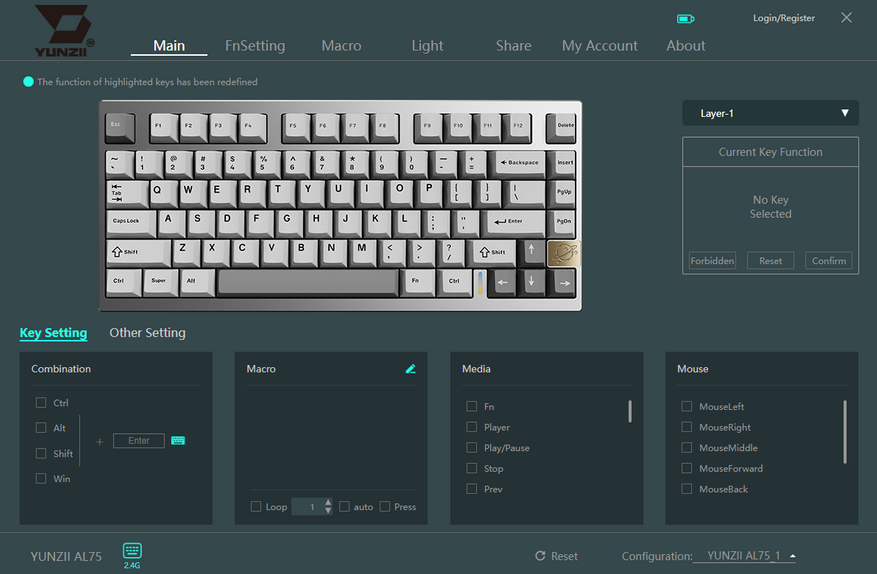Image resolution: width=877 pixels, height=574 pixels.
Task: Click the Media list scrollbar
Action: coord(630,411)
